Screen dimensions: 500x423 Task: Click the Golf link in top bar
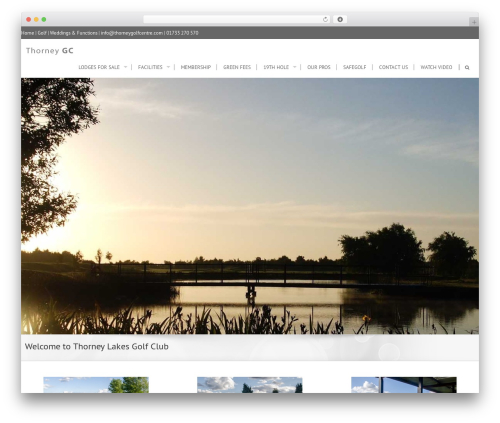[x=42, y=33]
